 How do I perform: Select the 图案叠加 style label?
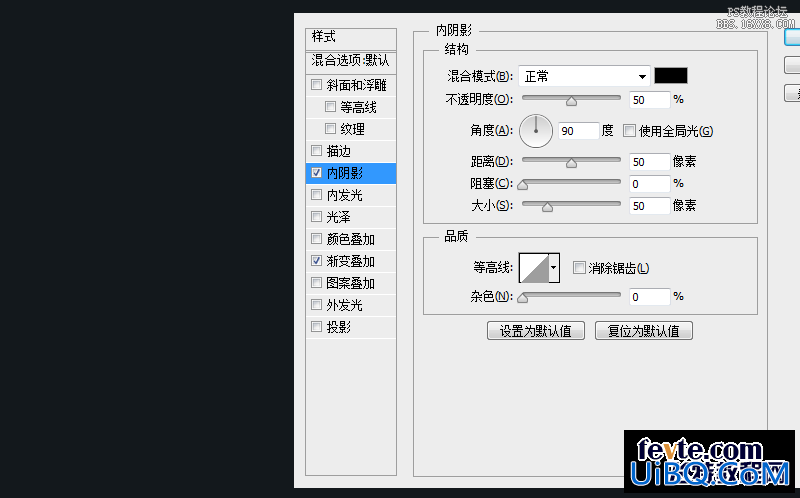pos(351,283)
